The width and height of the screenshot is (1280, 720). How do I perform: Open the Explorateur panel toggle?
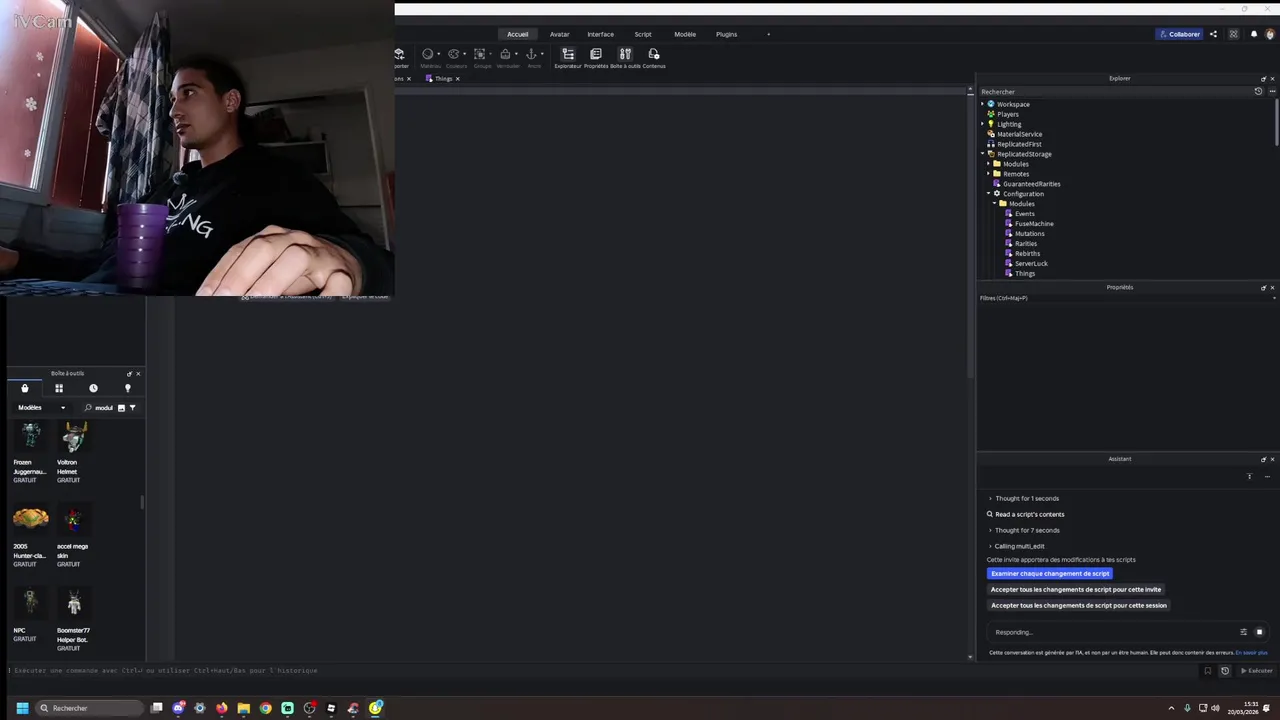point(568,57)
